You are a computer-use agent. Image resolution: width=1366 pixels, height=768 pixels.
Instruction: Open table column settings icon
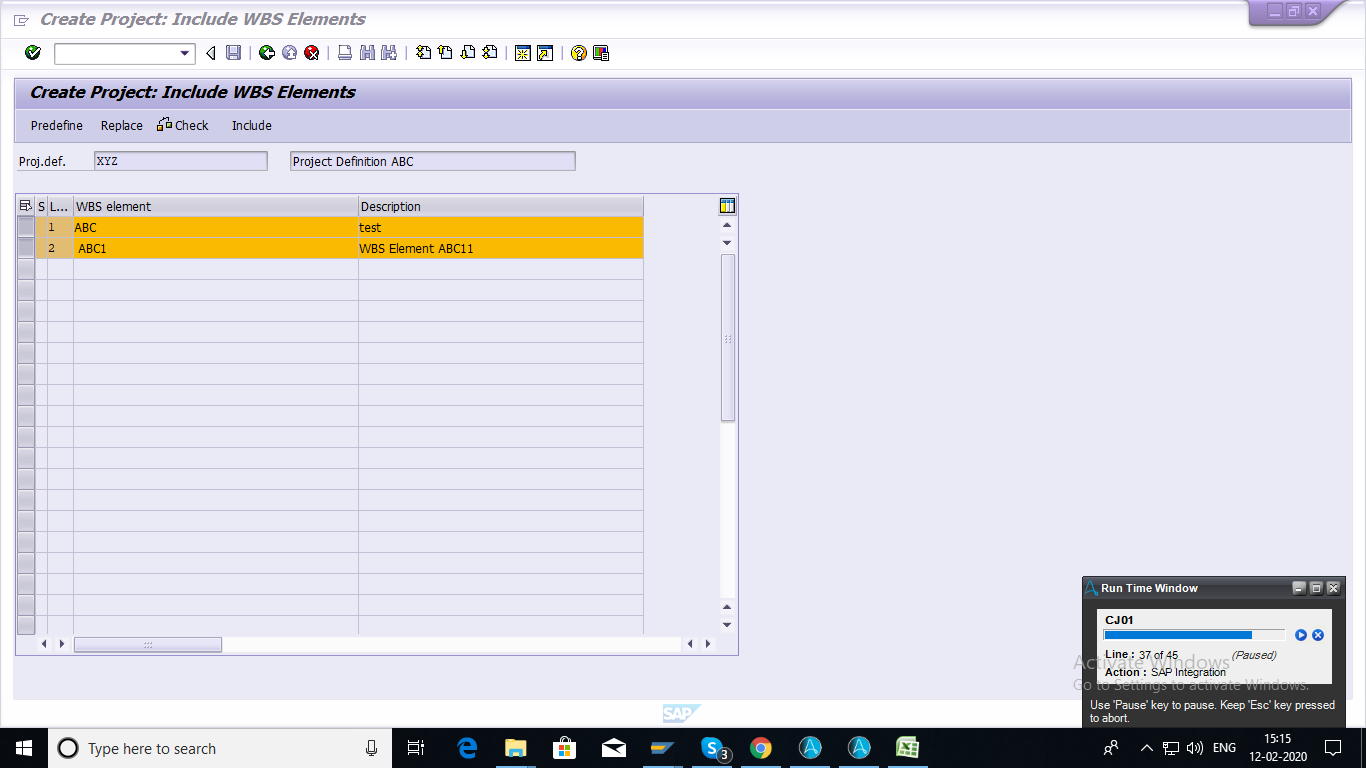[x=727, y=206]
